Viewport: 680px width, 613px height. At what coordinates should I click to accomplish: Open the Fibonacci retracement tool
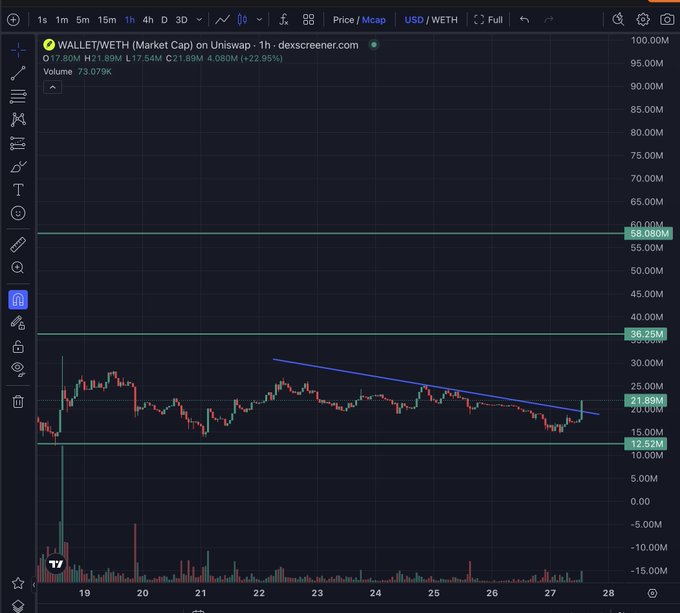(18, 96)
